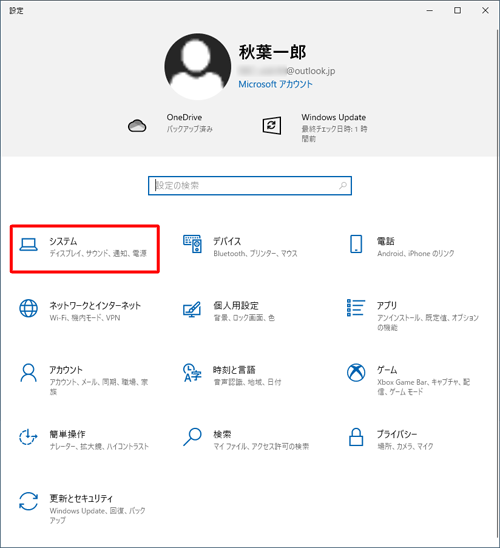Focus the 設定の検索 input field
500x548 pixels.
click(x=250, y=186)
